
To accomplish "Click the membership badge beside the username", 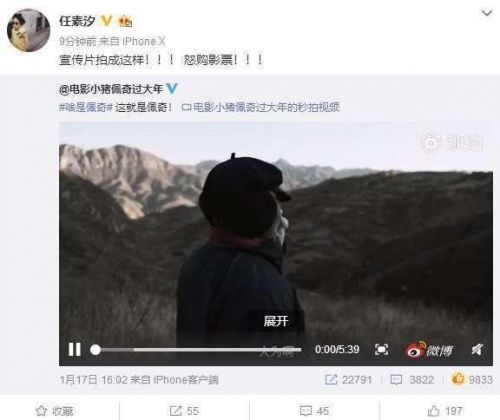I will [125, 21].
